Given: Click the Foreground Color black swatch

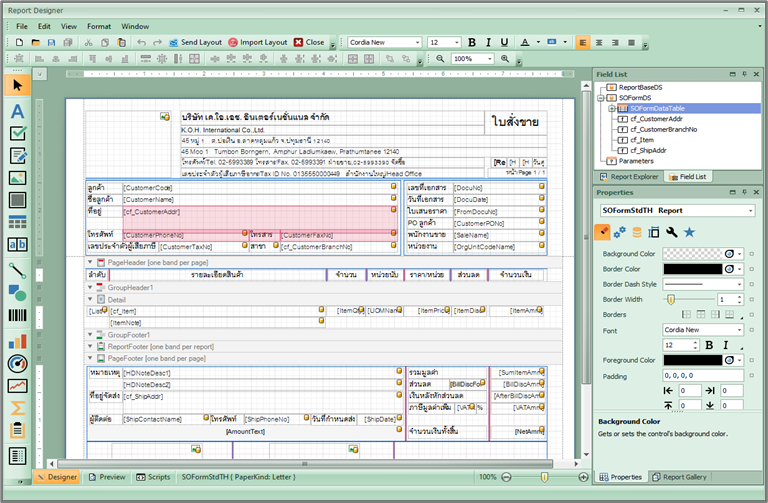Looking at the screenshot, I should (x=691, y=360).
